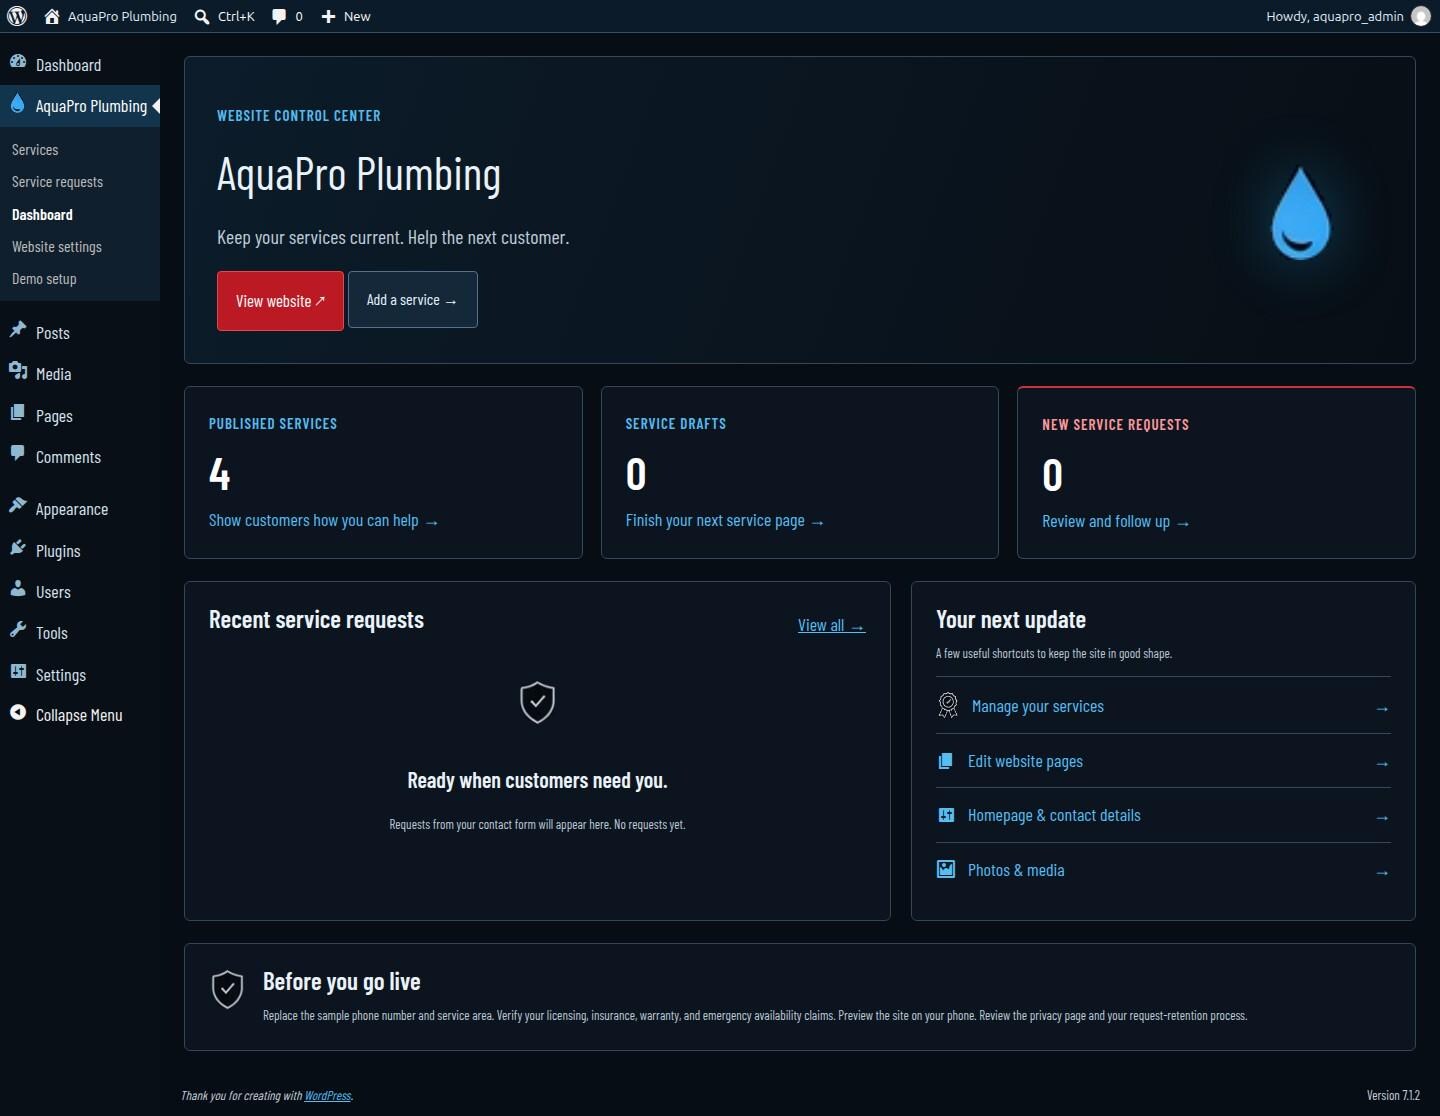Click the Ready when customers need you. heading
The width and height of the screenshot is (1440, 1116).
point(537,781)
